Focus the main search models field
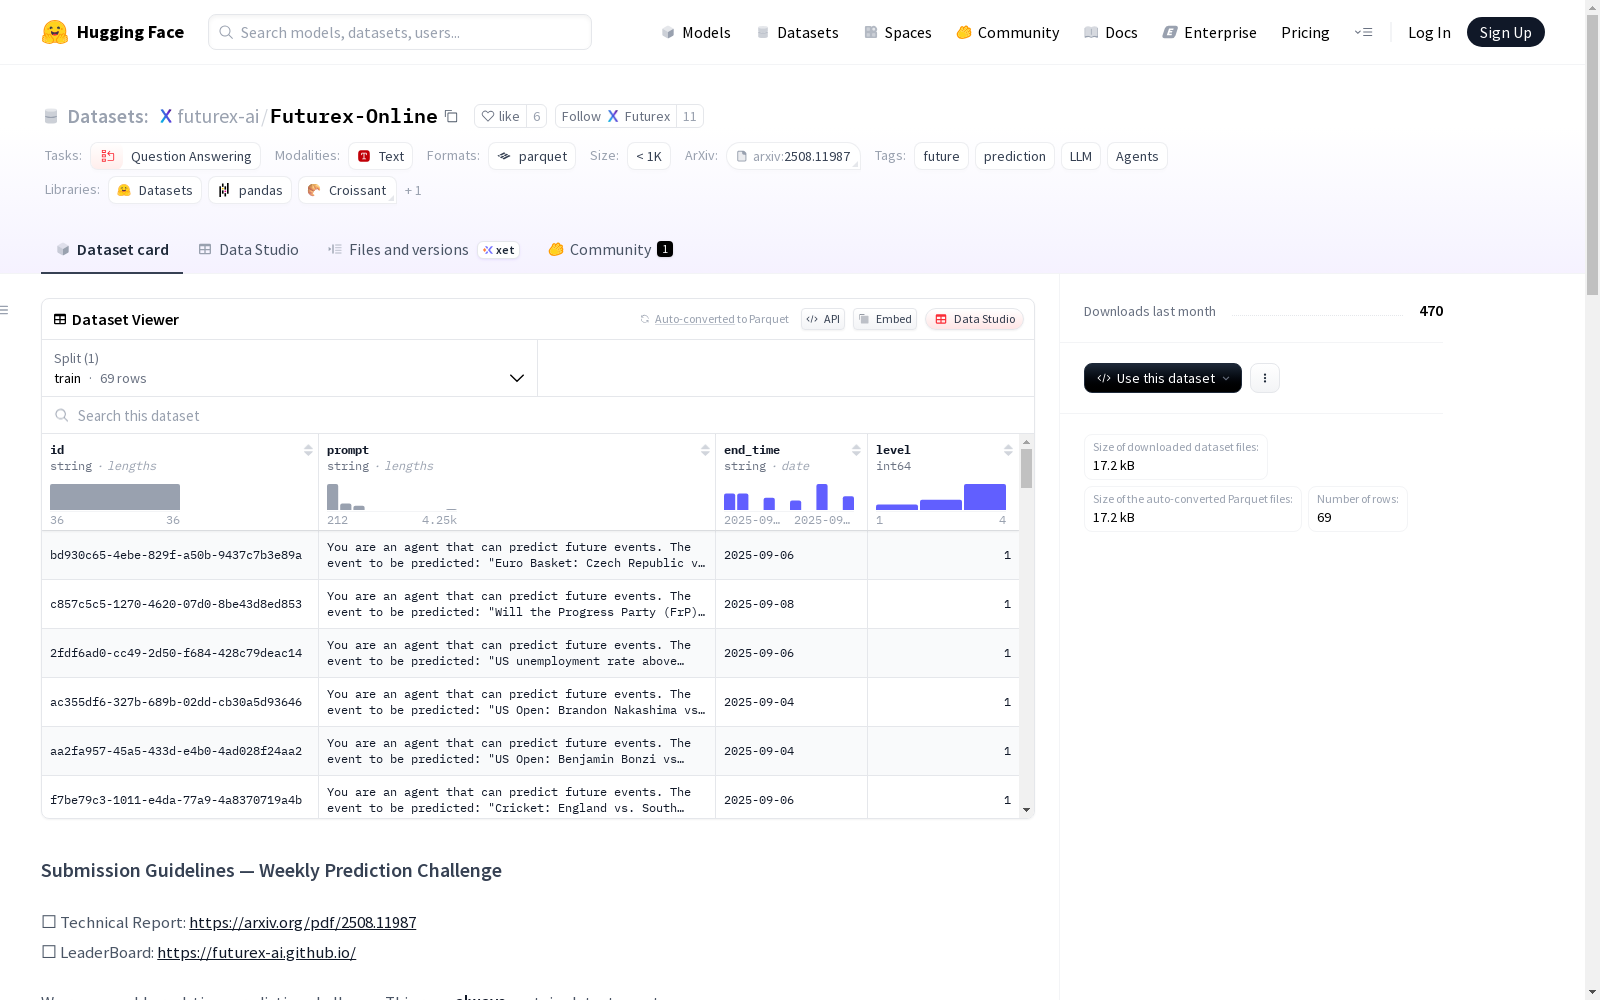This screenshot has height=1000, width=1600. tap(400, 32)
